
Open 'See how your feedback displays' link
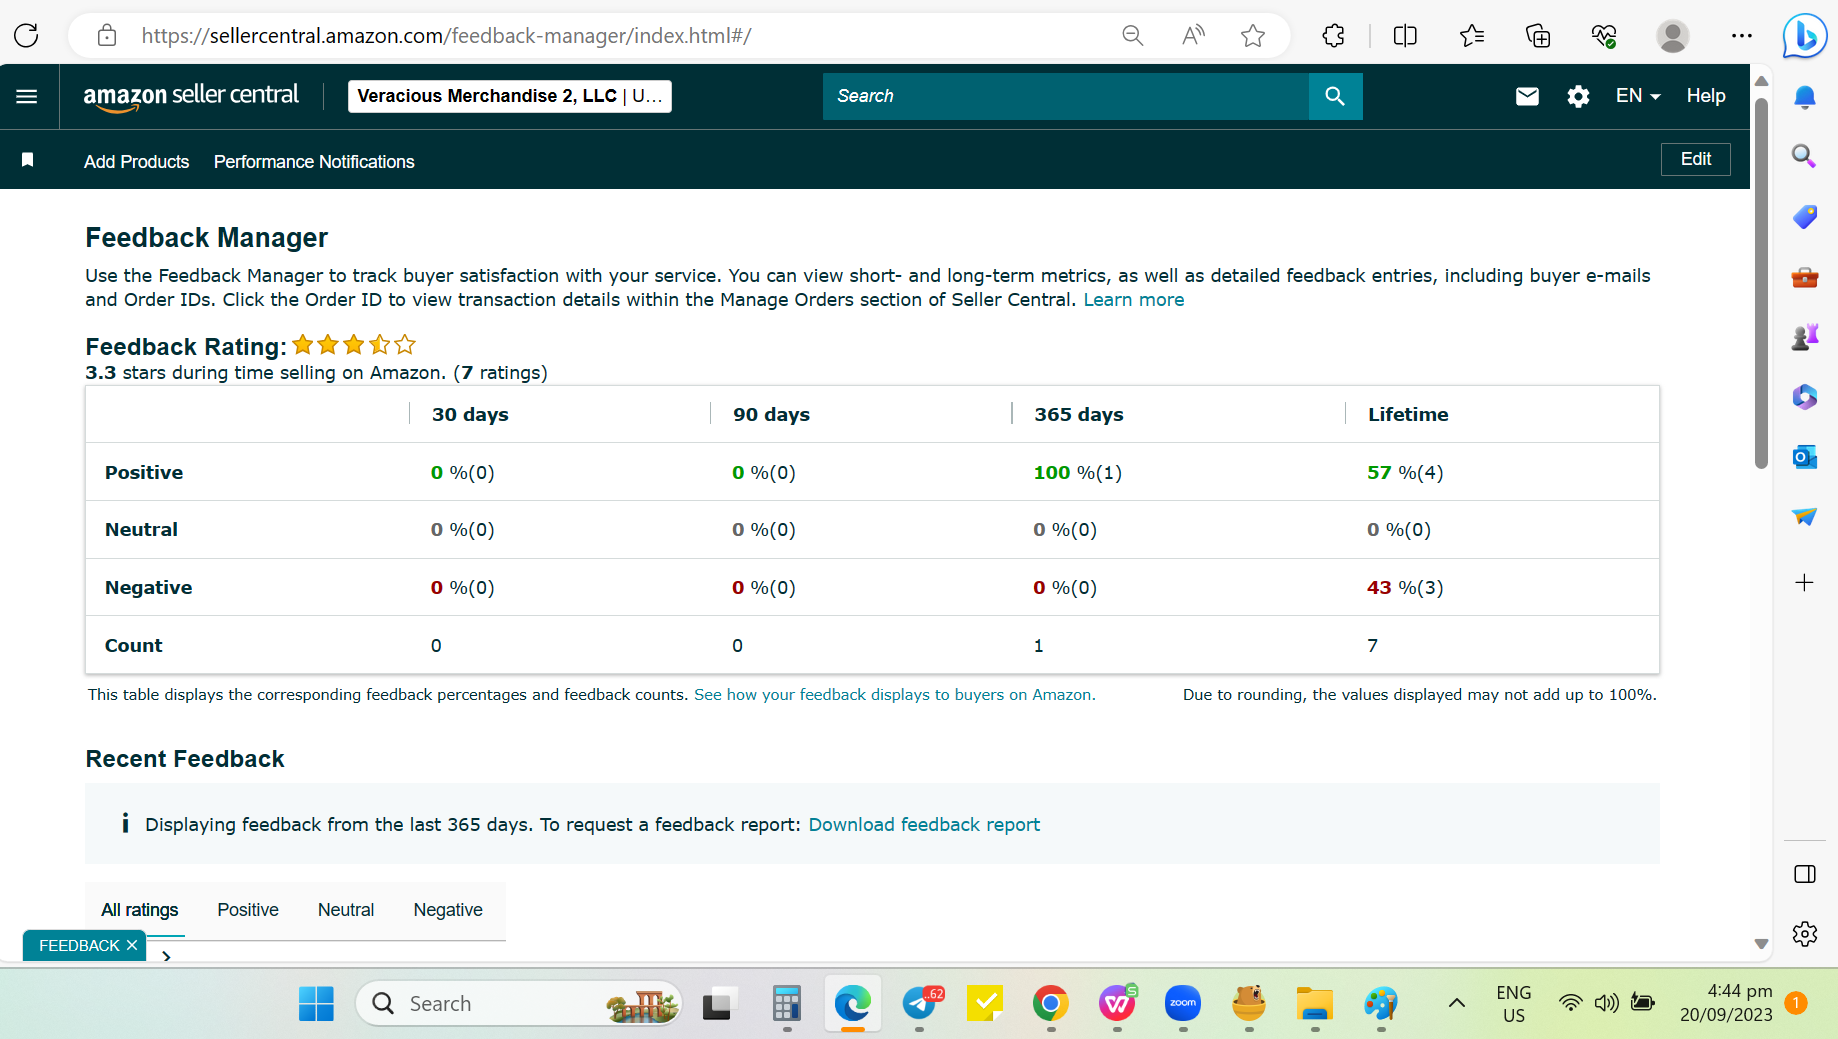[x=895, y=695]
